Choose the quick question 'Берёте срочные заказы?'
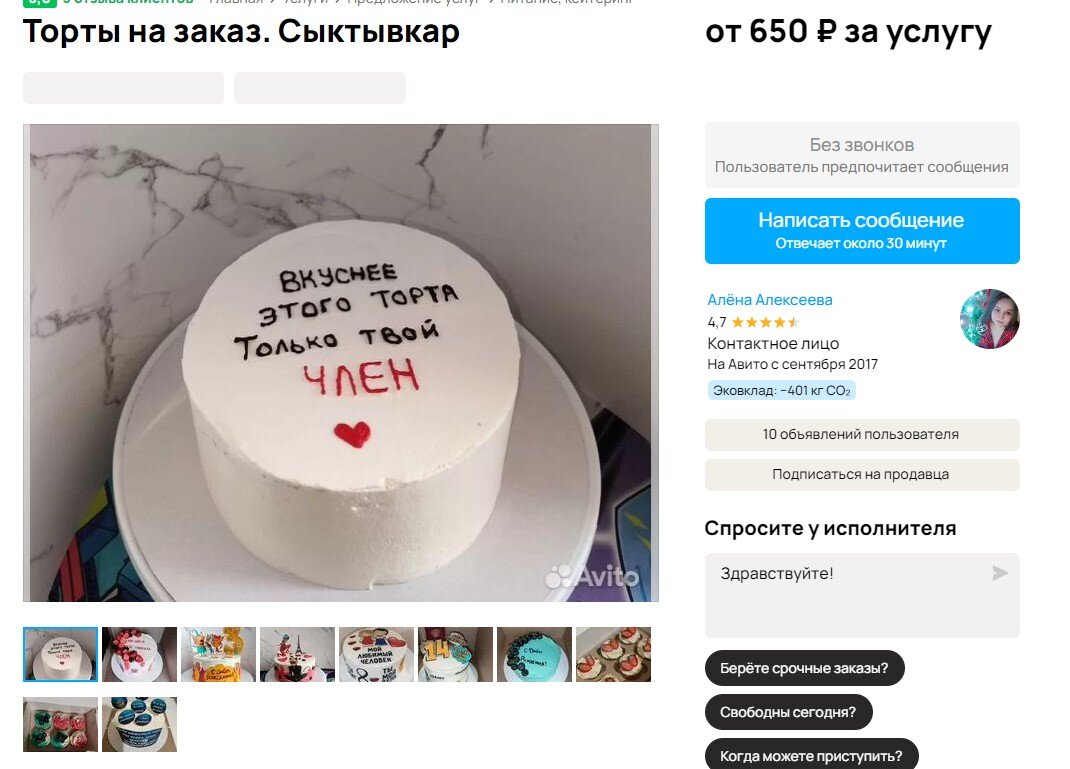The image size is (1070, 769). point(805,668)
